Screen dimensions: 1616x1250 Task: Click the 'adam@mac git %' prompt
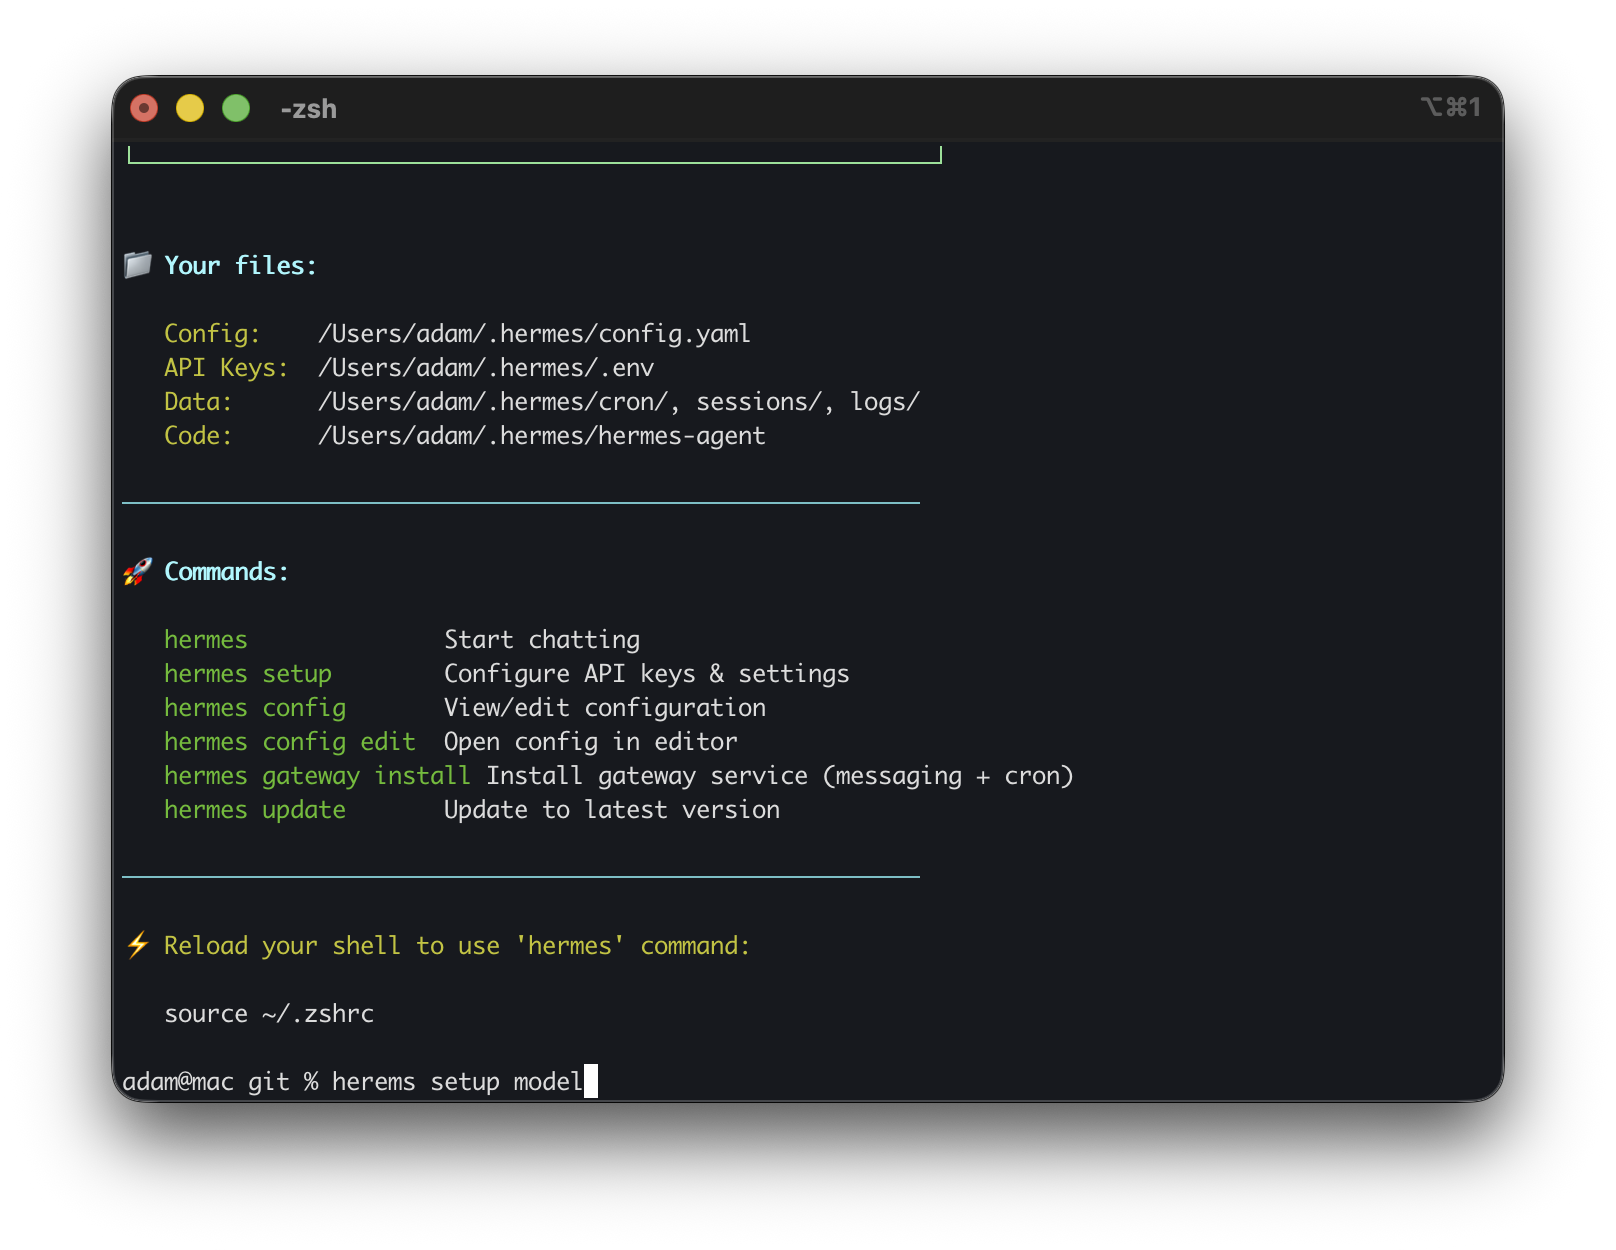[x=220, y=1082]
